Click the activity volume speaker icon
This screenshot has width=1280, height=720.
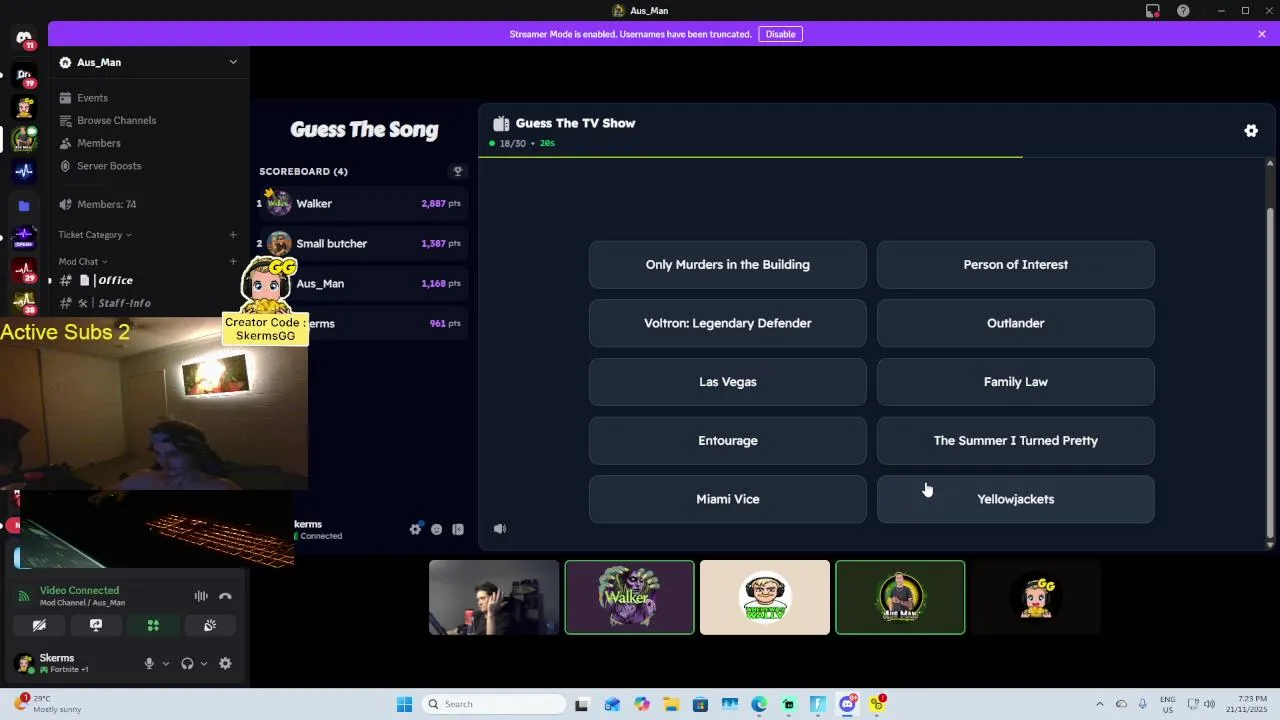(500, 529)
